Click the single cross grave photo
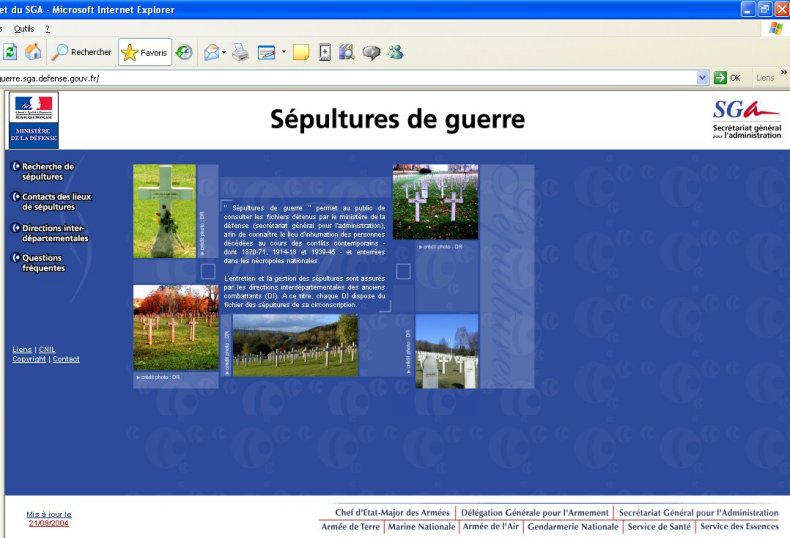 pos(164,211)
